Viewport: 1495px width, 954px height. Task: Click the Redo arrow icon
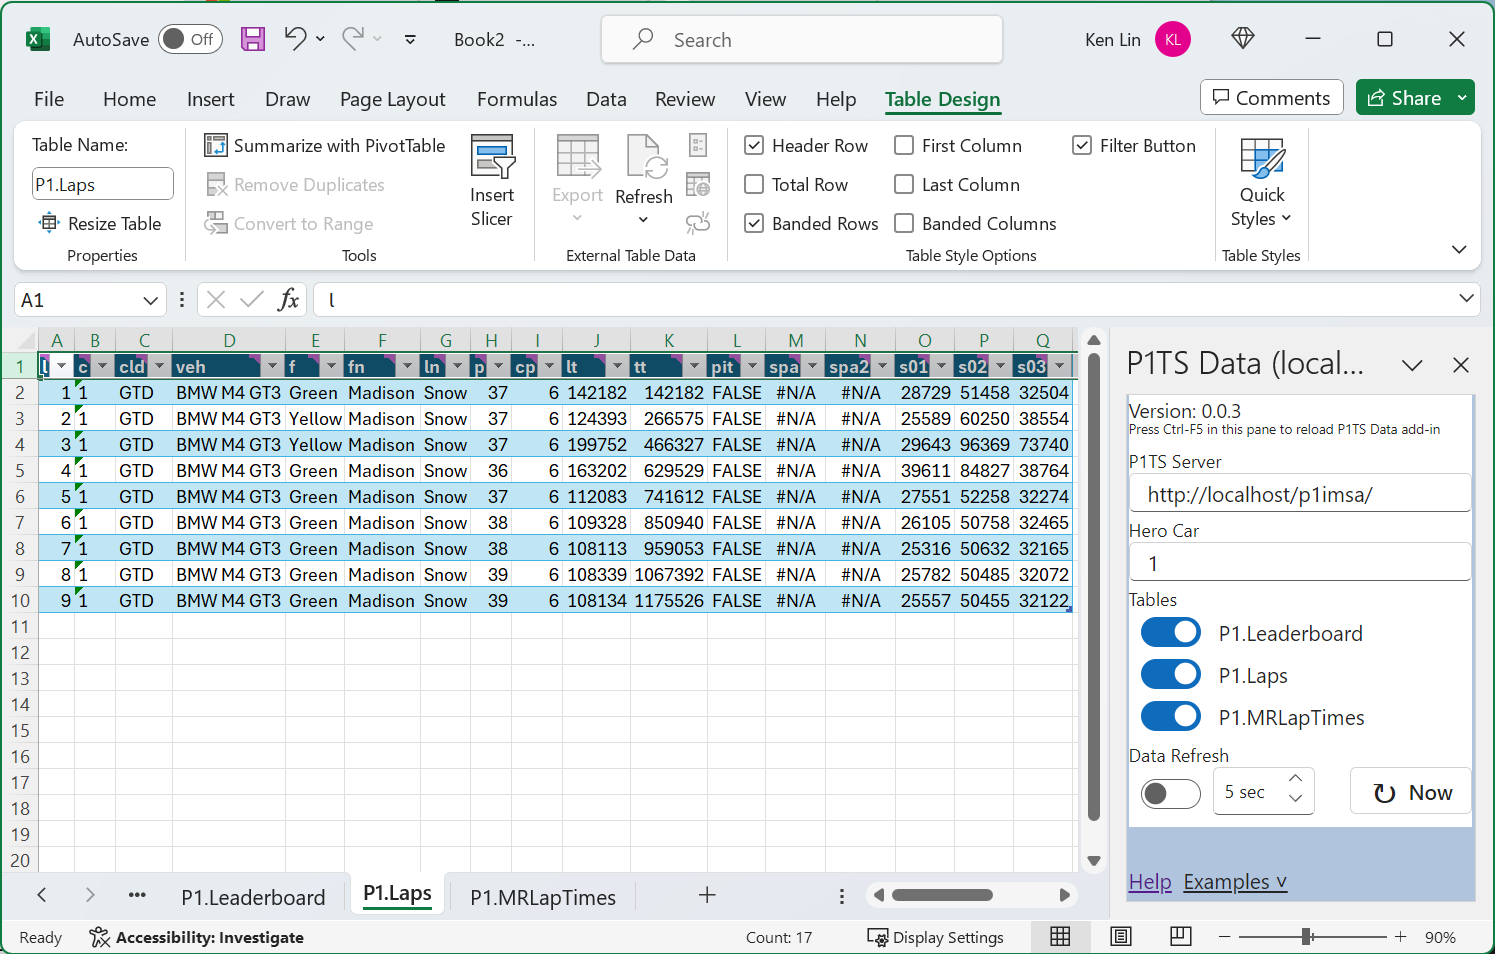point(353,38)
